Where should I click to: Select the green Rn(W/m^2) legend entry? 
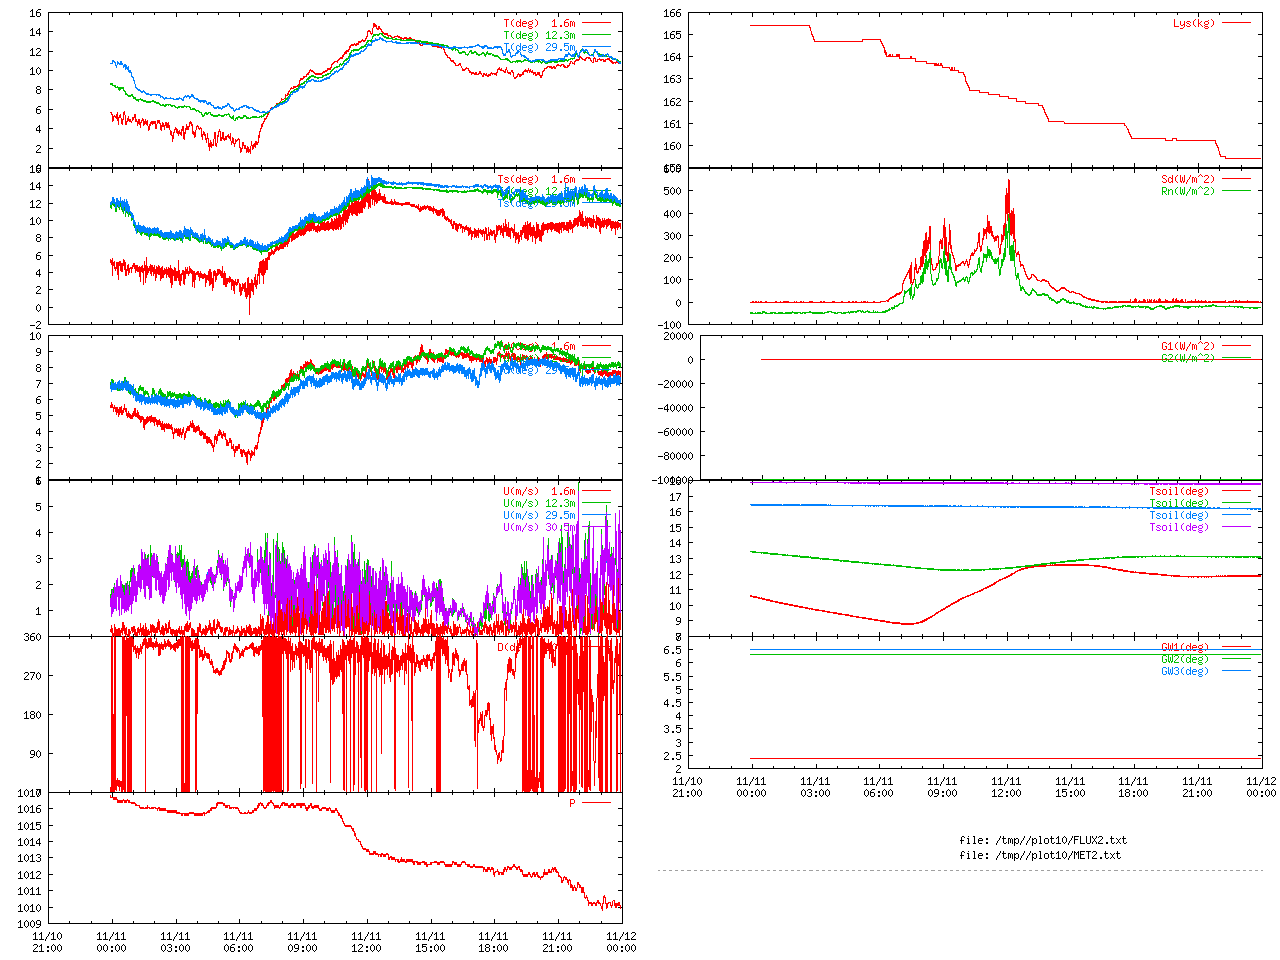click(x=1187, y=191)
